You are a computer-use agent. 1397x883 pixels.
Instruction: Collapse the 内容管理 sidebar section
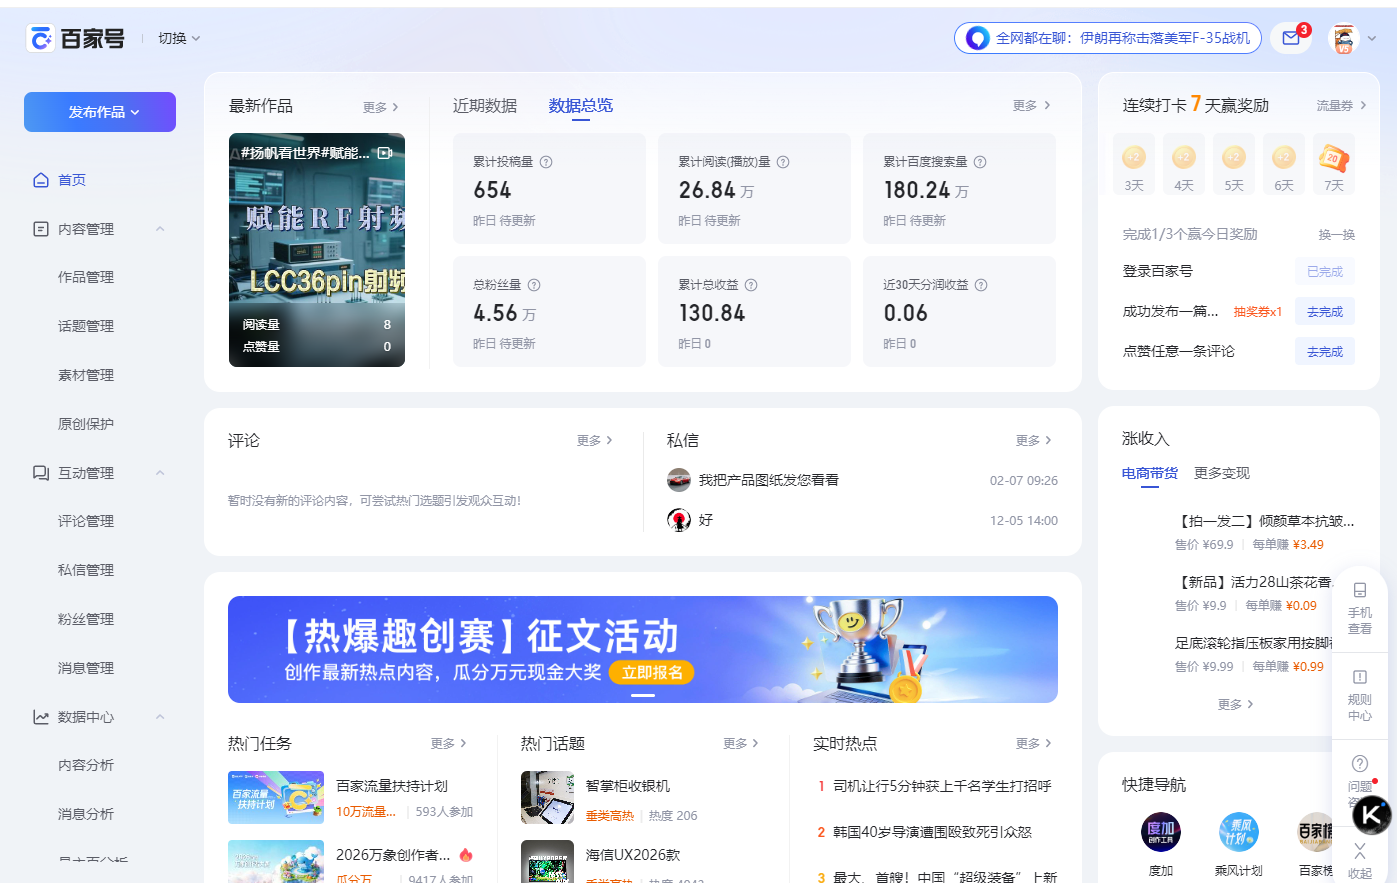(x=160, y=229)
